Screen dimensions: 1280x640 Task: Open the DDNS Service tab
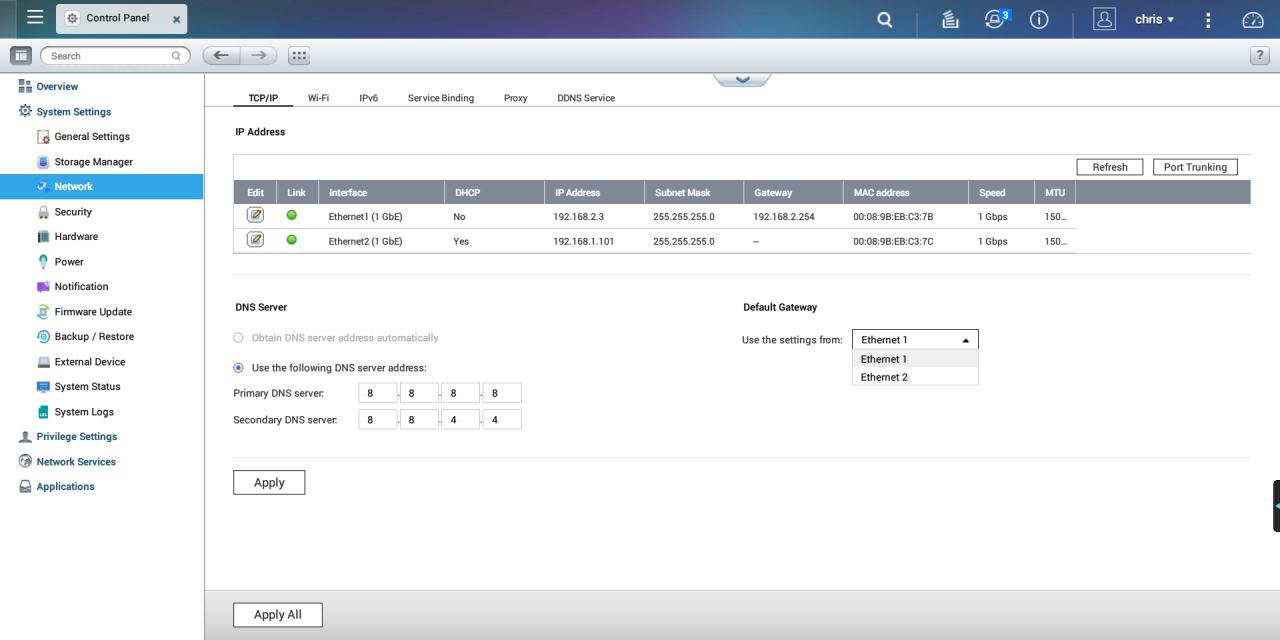tap(585, 98)
